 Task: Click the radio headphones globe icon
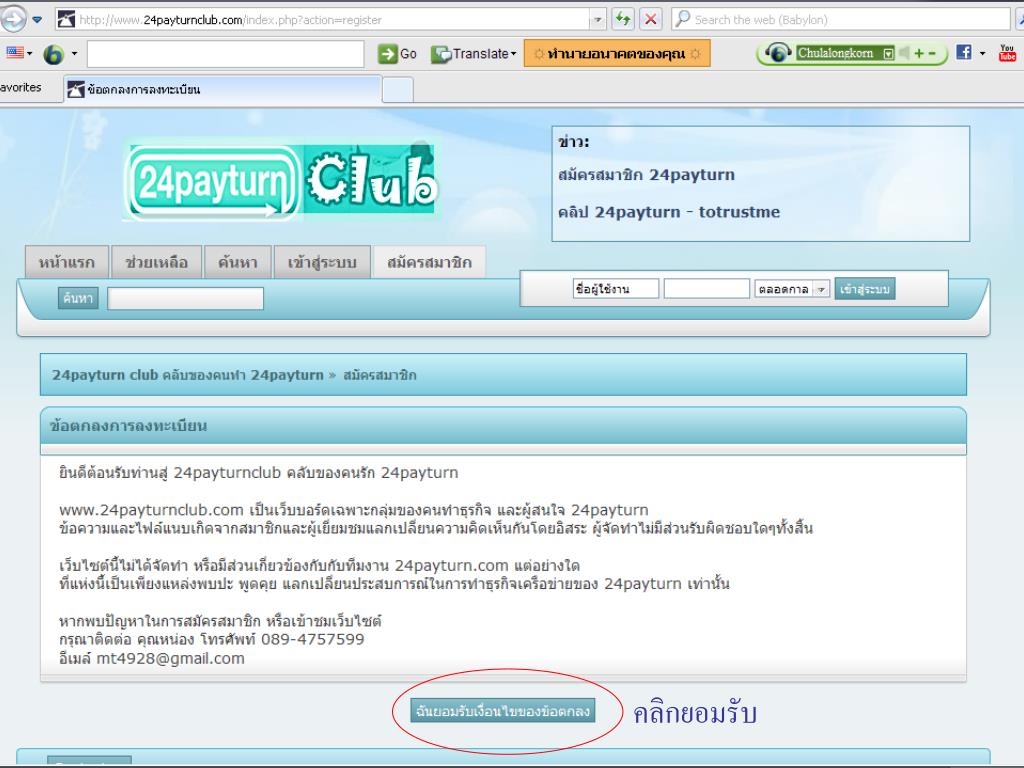coord(778,53)
